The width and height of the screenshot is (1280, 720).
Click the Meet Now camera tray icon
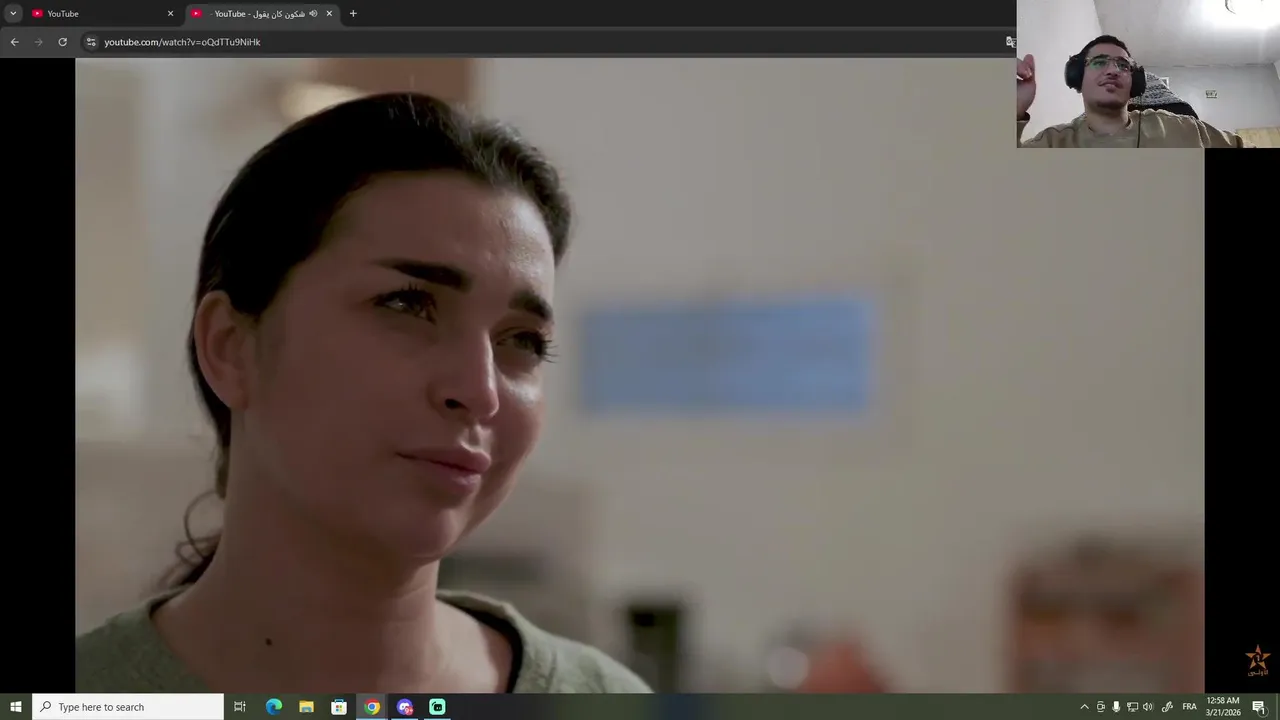[x=1101, y=707]
